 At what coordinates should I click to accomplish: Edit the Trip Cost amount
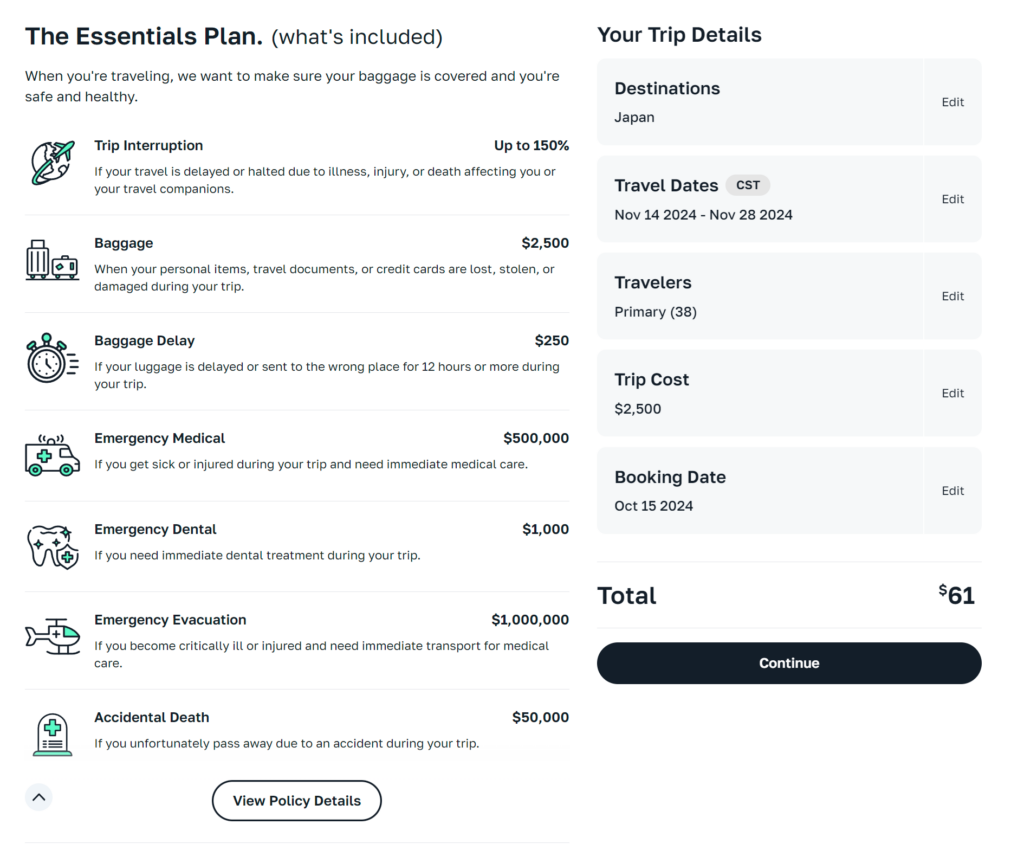click(952, 393)
